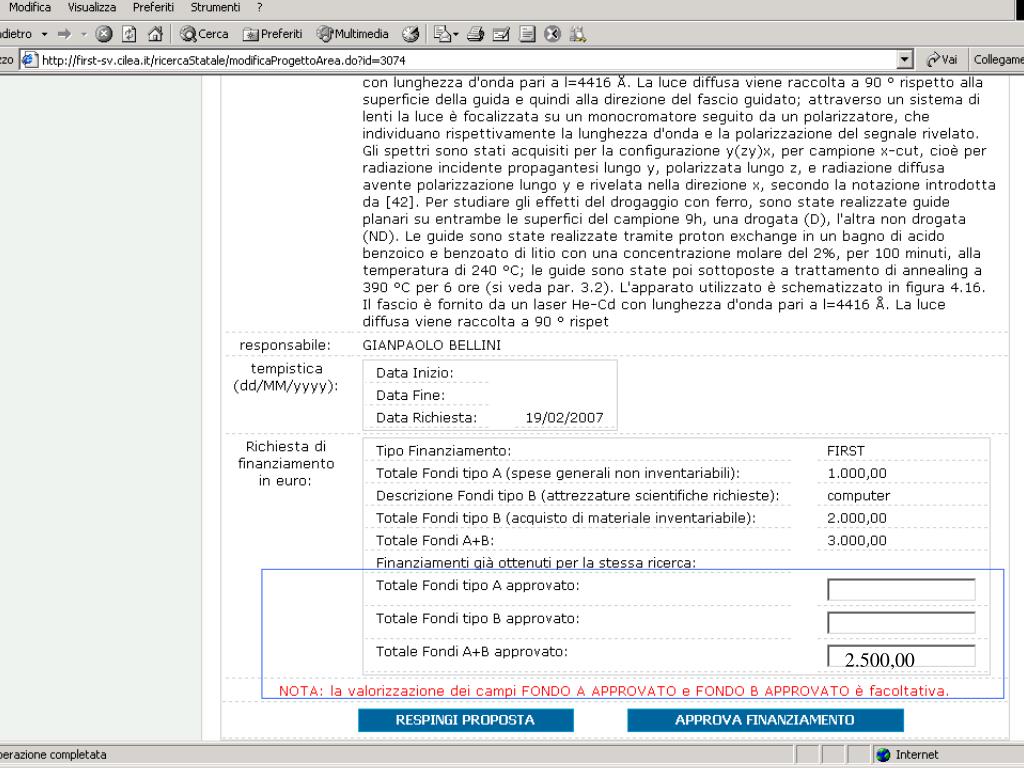Open the Strumenti menu

point(216,7)
